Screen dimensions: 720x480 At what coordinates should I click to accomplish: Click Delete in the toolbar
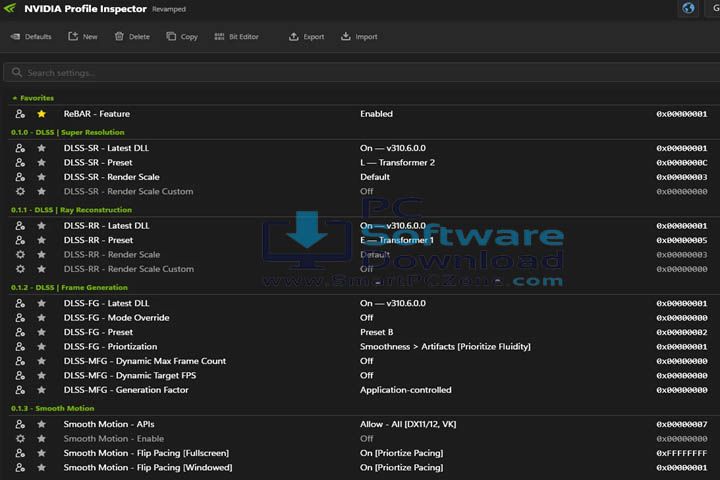pyautogui.click(x=132, y=37)
